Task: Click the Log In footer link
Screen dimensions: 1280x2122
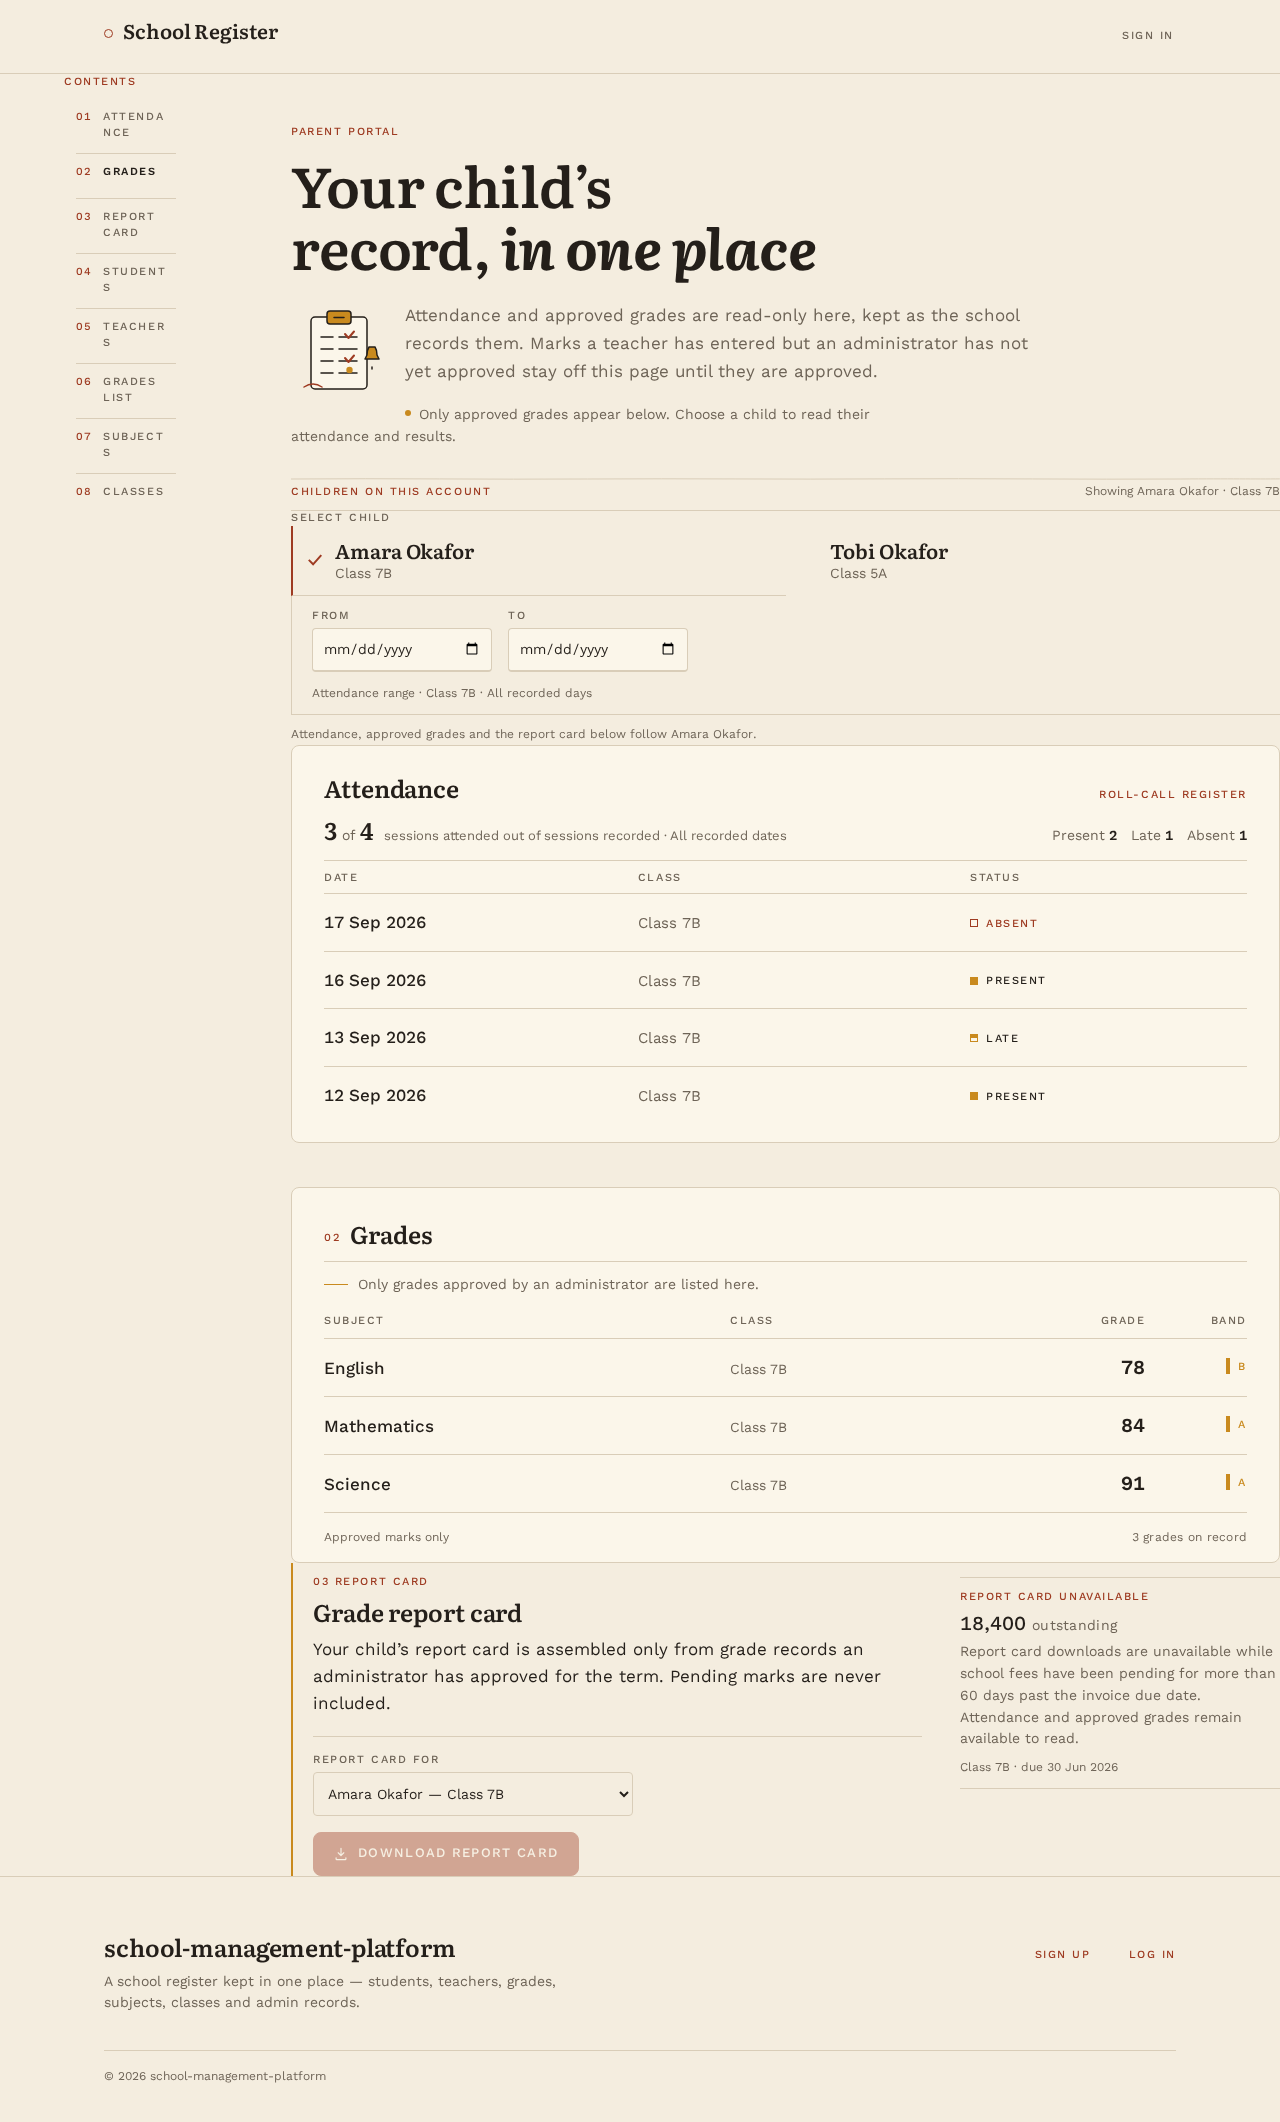Action: click(1152, 1954)
